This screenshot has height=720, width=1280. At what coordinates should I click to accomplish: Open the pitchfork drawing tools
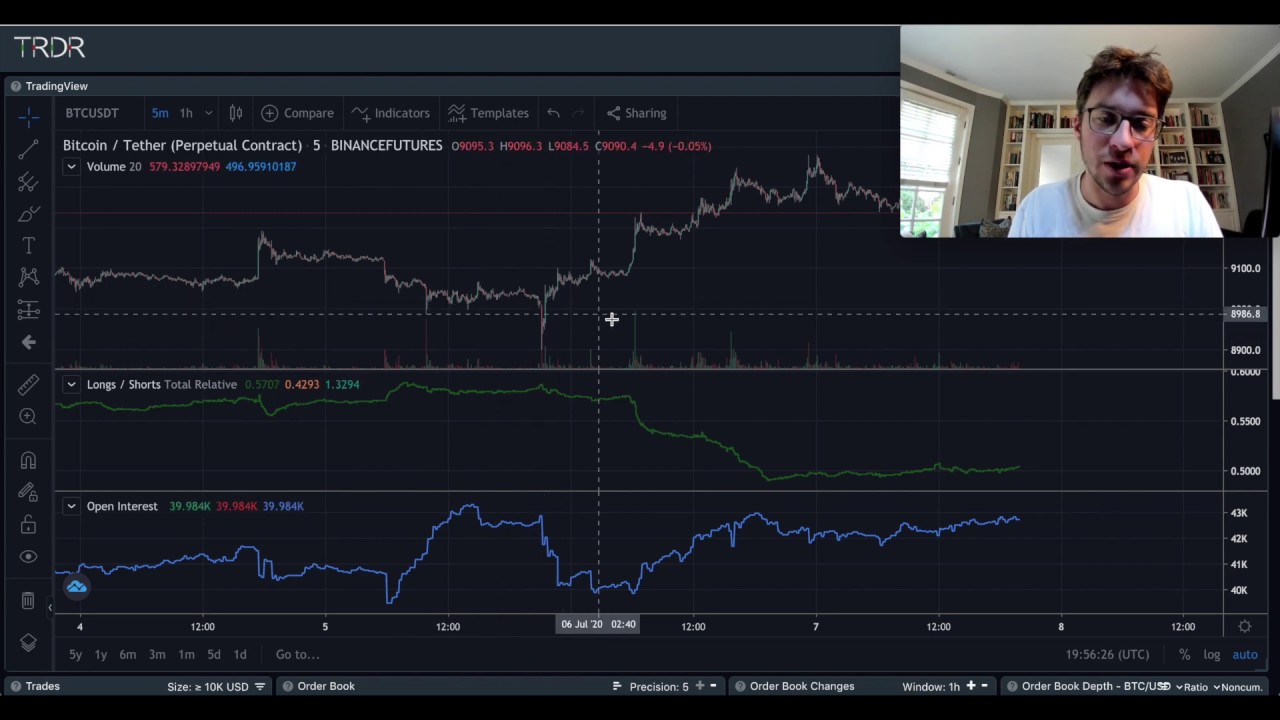coord(28,182)
